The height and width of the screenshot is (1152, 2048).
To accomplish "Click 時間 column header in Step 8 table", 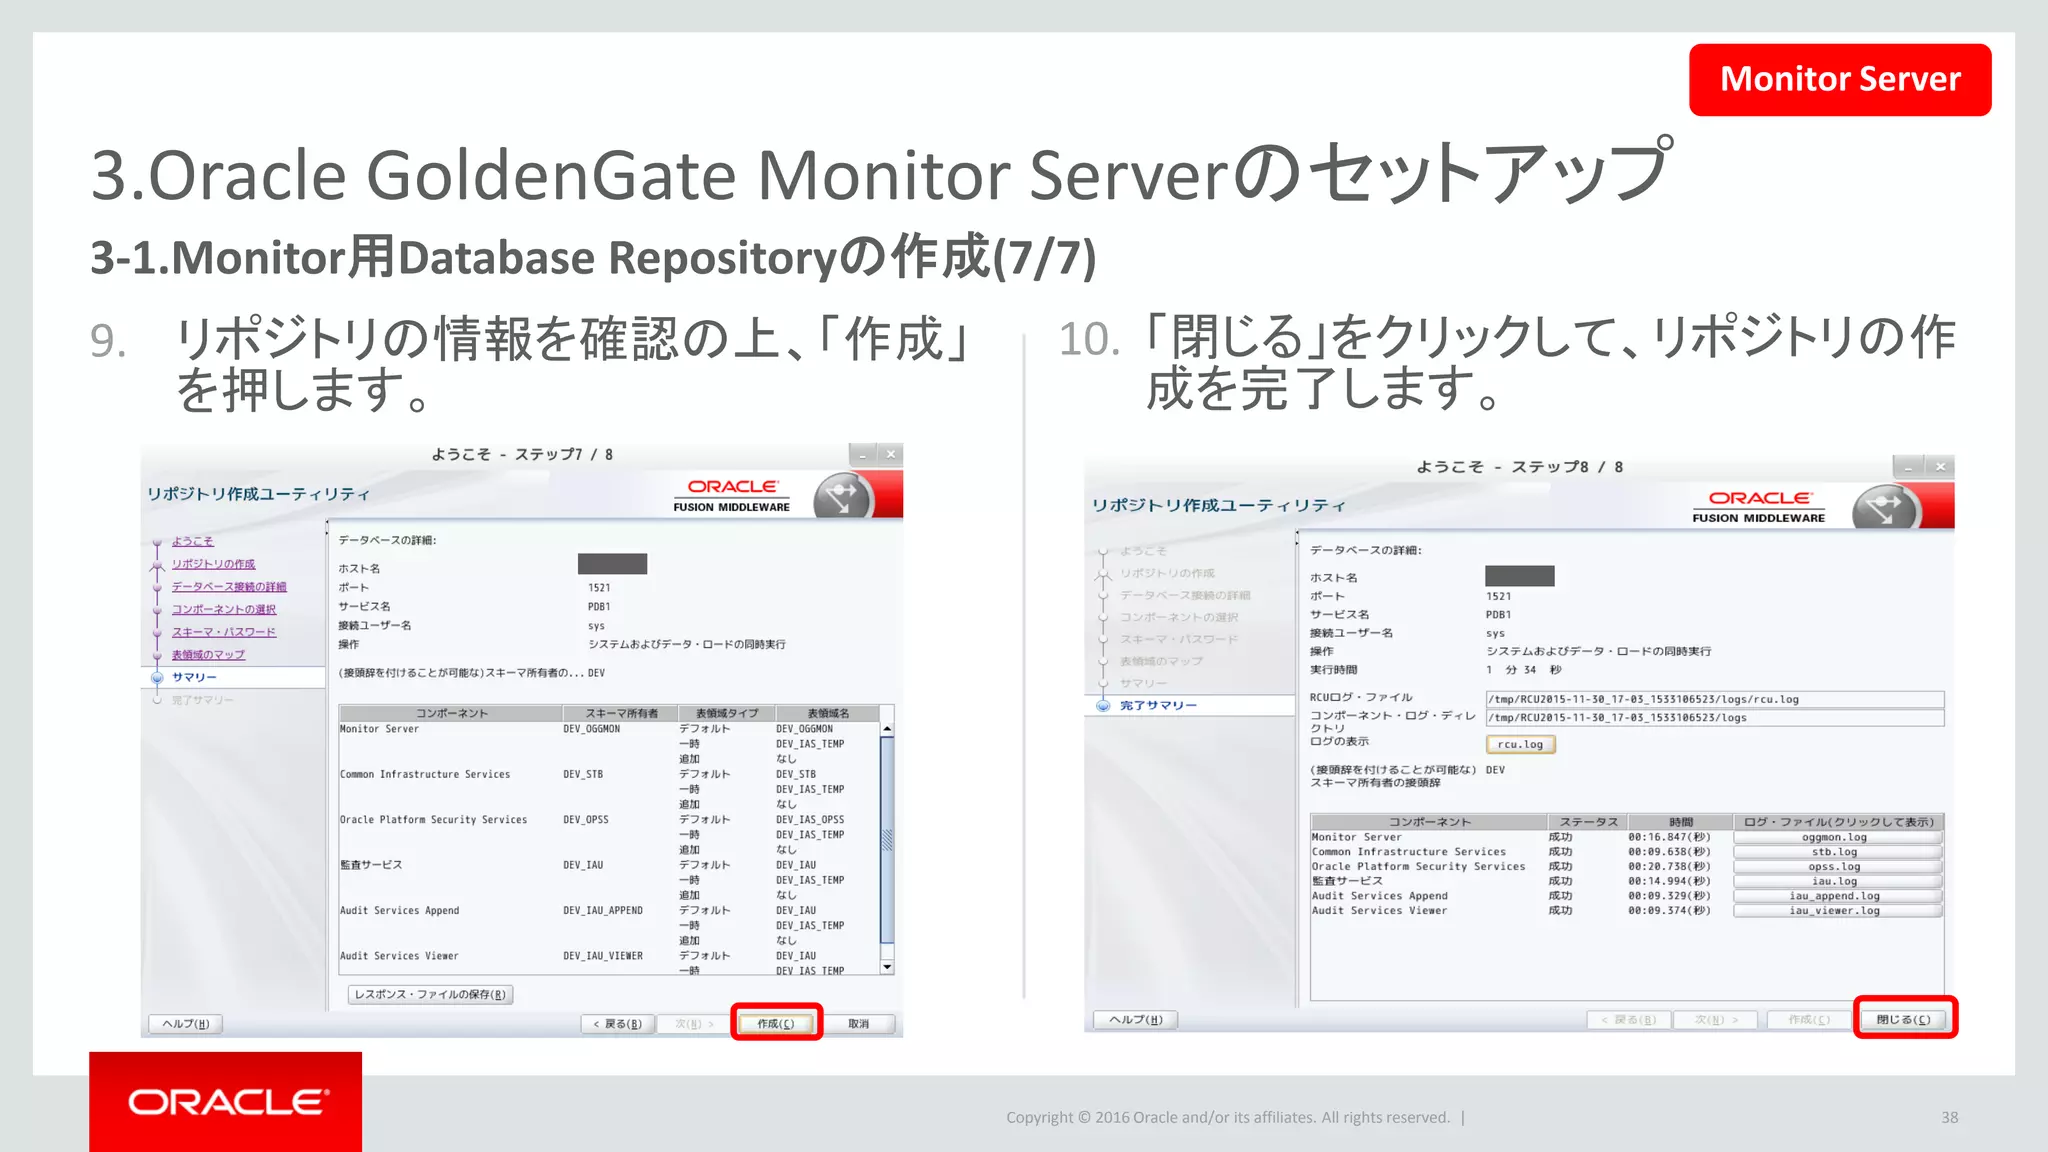I will [1681, 822].
